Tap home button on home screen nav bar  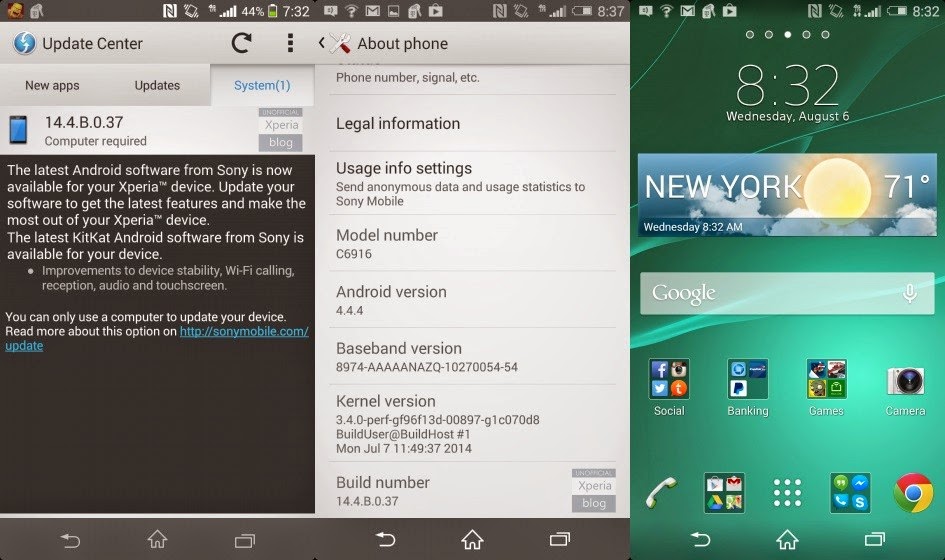pos(787,539)
